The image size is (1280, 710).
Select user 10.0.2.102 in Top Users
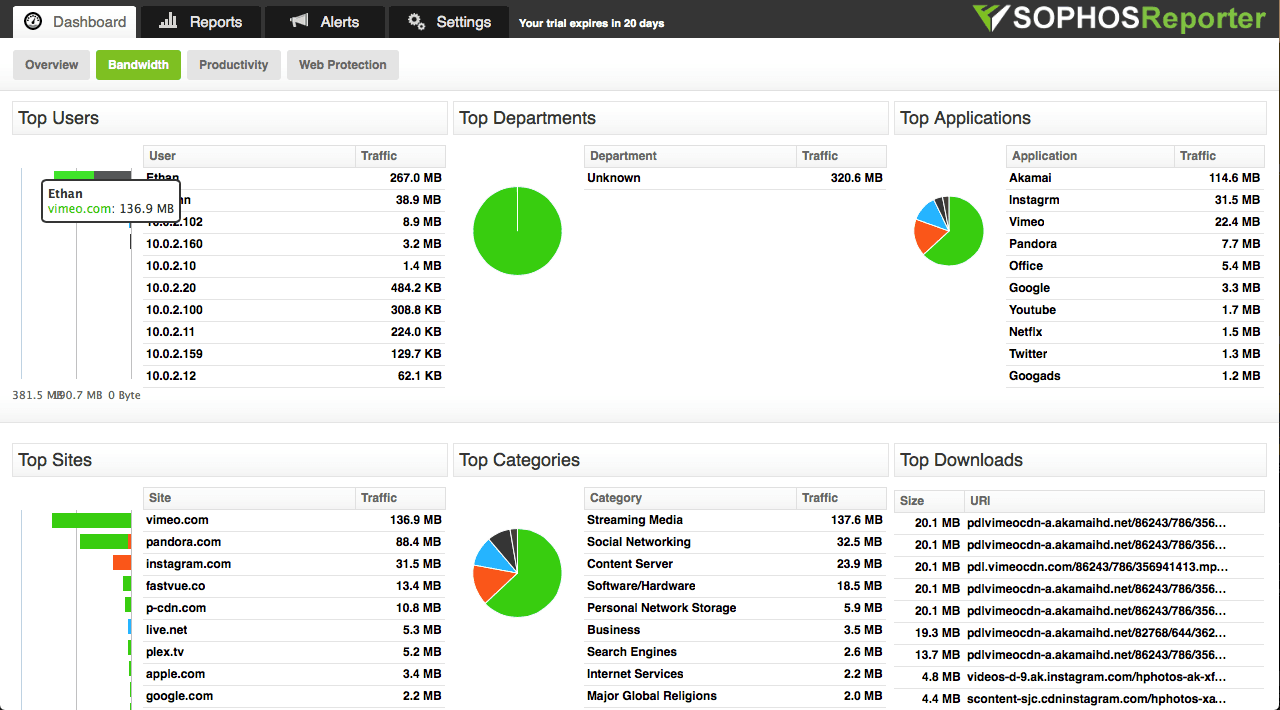(x=294, y=222)
